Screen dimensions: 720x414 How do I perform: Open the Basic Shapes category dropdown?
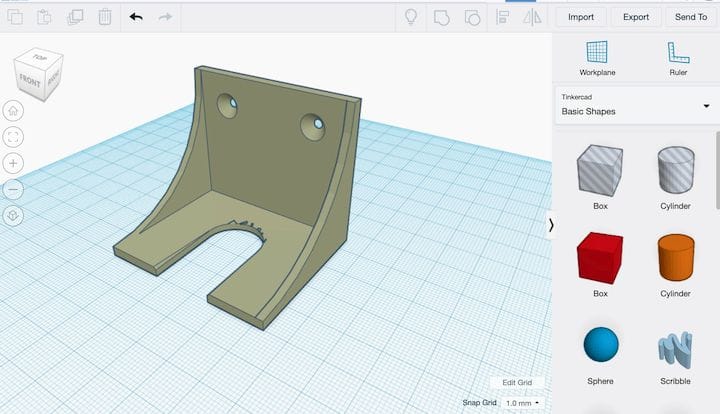point(635,105)
